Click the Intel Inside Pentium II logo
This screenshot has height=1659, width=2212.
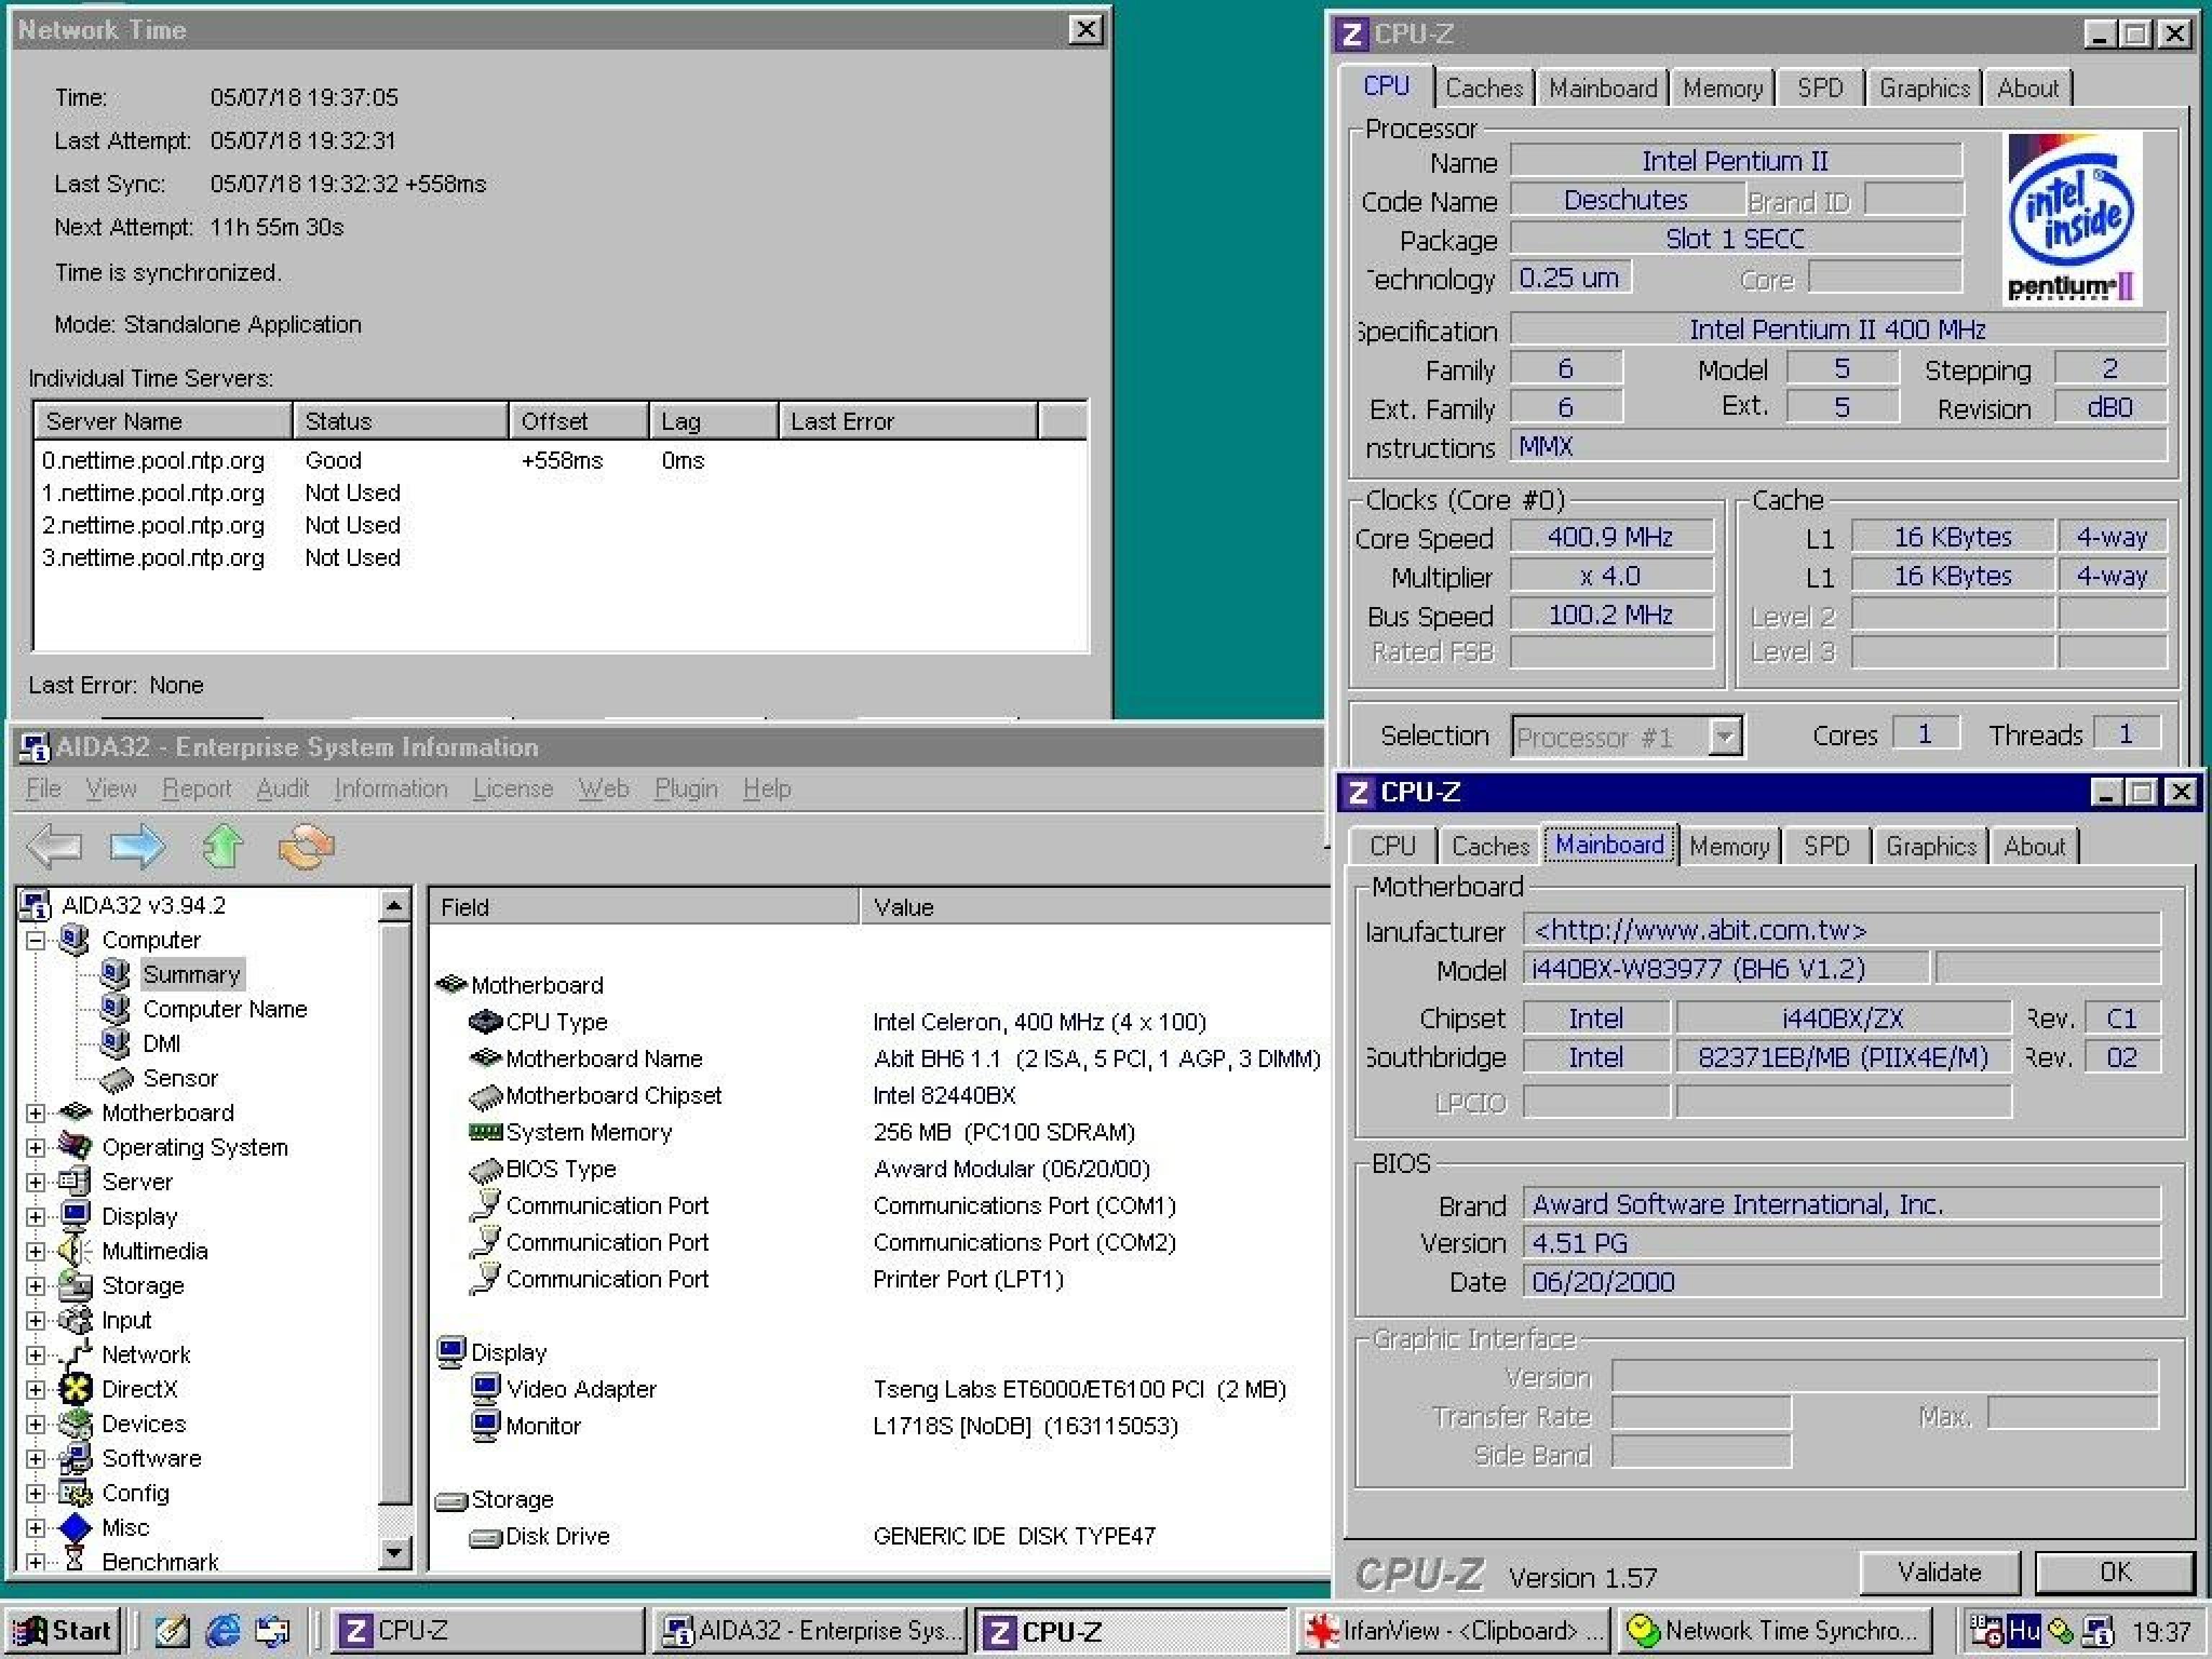point(2072,218)
